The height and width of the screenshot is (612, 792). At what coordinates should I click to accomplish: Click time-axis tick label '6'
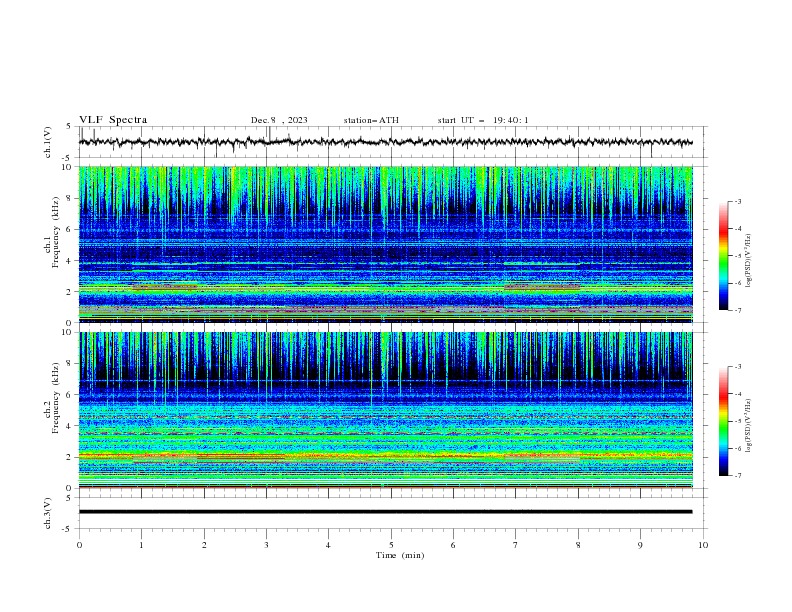[x=453, y=545]
